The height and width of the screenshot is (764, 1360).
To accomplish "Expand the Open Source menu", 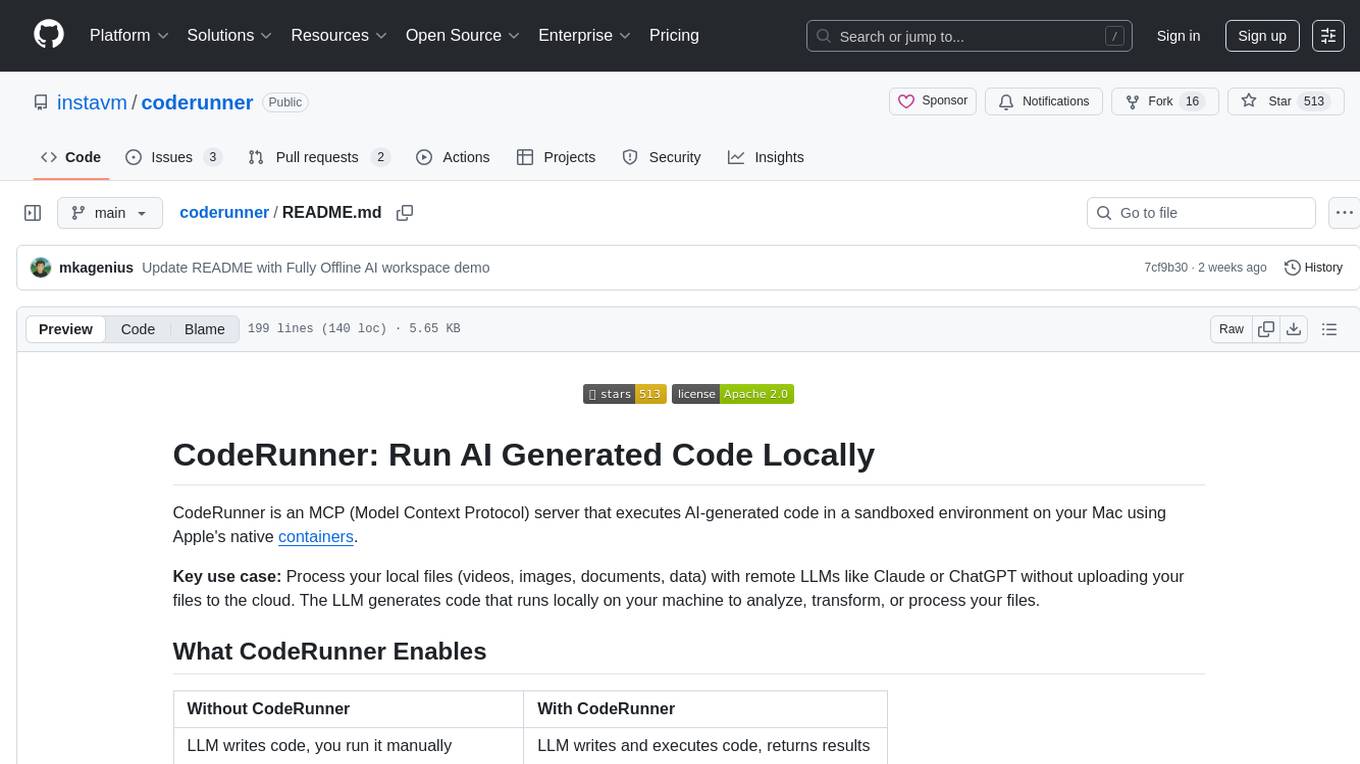I will click(463, 35).
